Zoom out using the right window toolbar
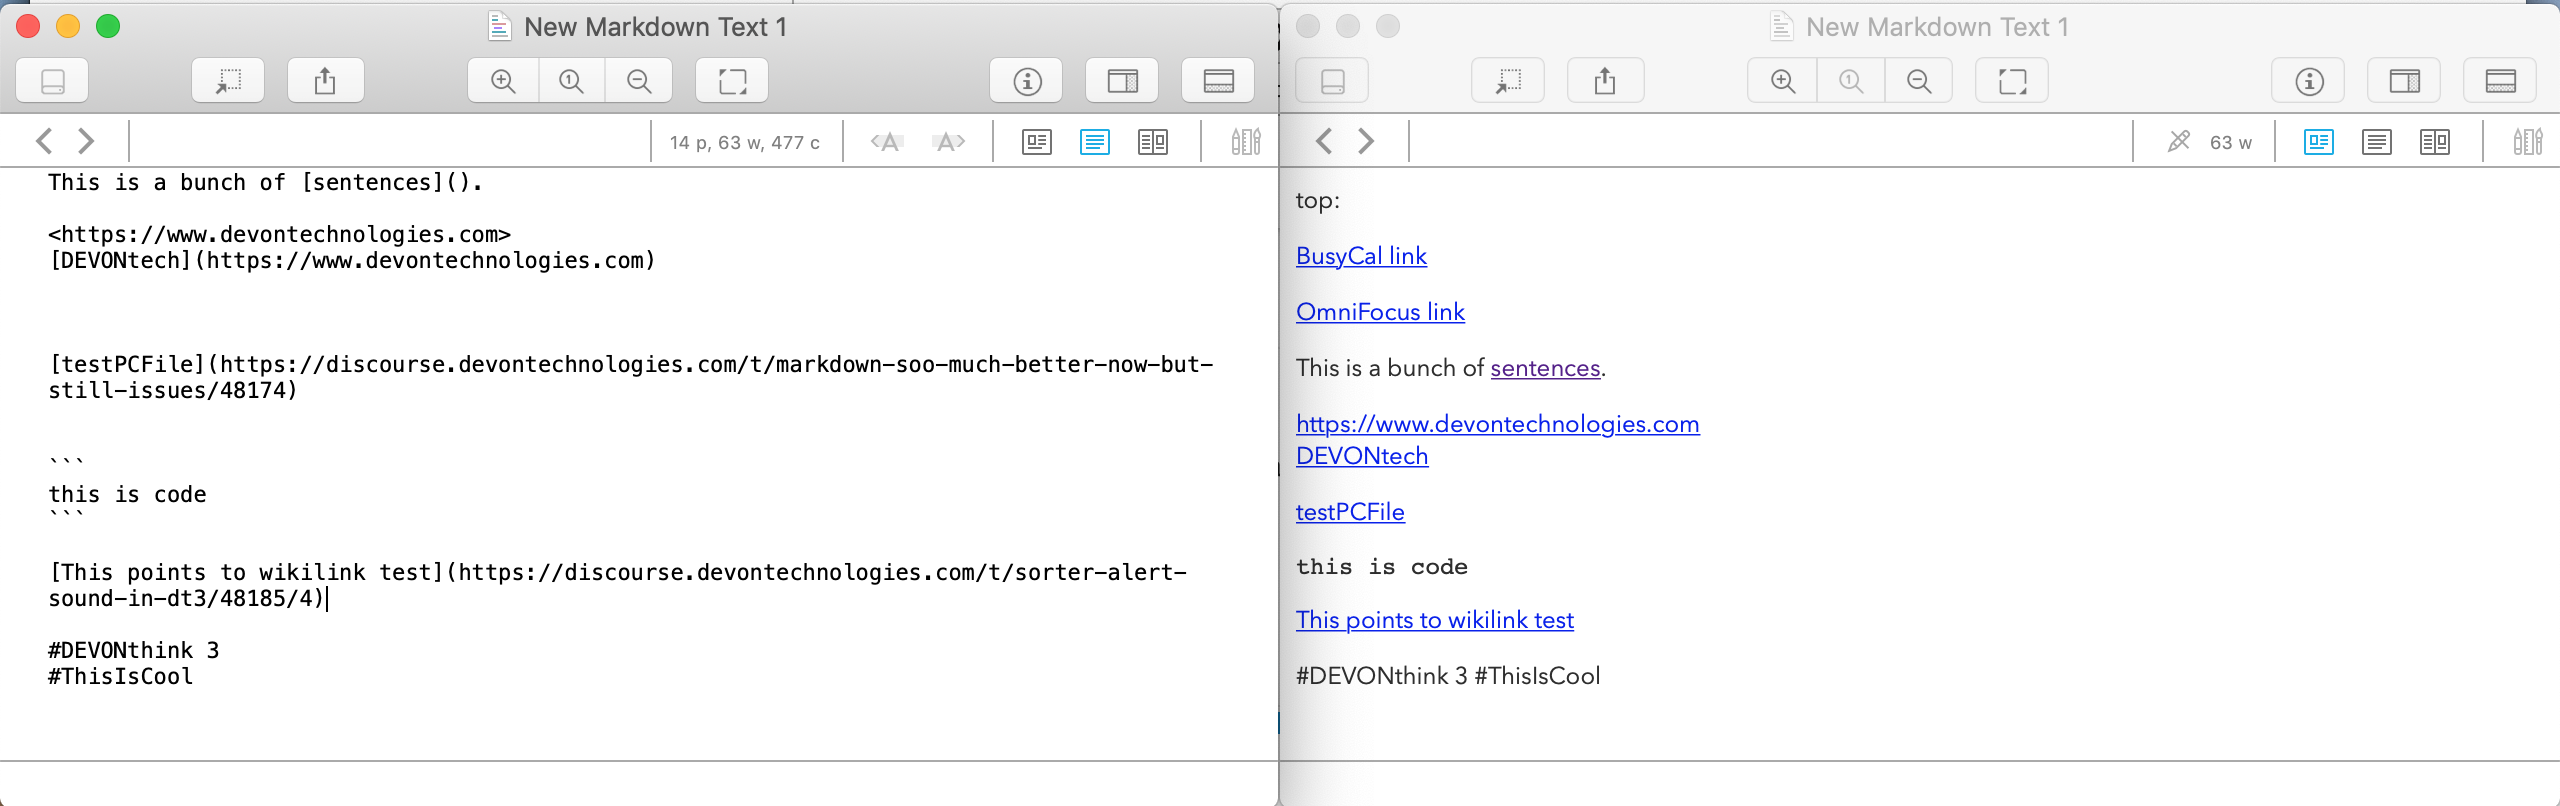This screenshot has height=806, width=2560. click(x=1919, y=81)
